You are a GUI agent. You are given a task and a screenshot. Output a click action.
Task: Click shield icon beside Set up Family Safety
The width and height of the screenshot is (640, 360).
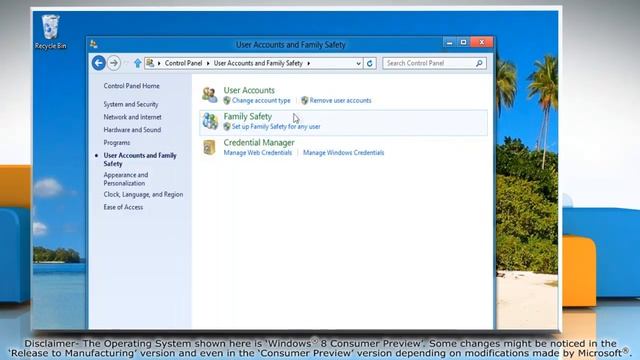click(x=227, y=127)
